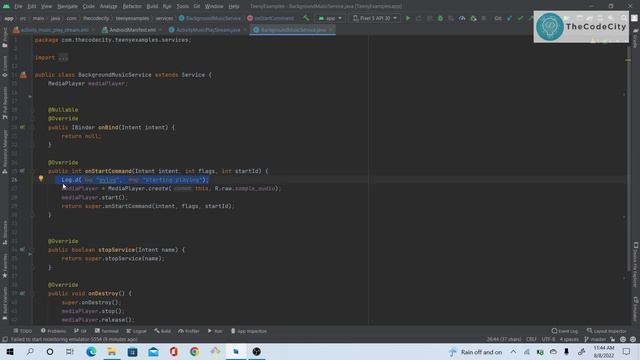
Task: Open the Edit menu
Action: (32, 7)
